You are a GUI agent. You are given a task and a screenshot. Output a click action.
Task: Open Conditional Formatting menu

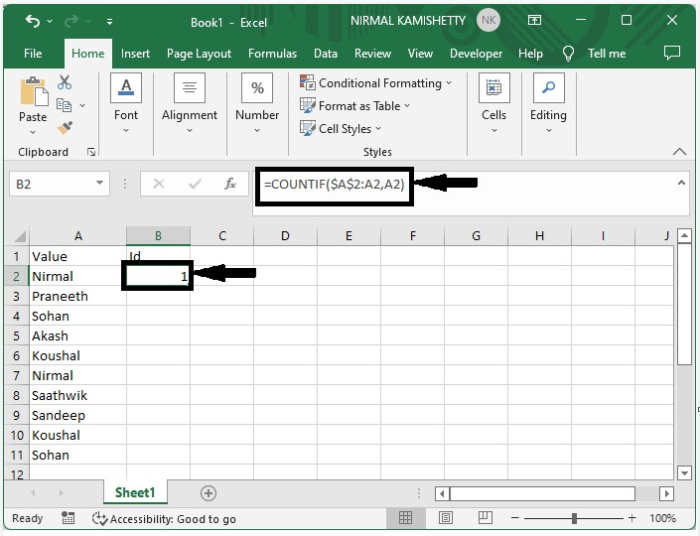pyautogui.click(x=376, y=83)
